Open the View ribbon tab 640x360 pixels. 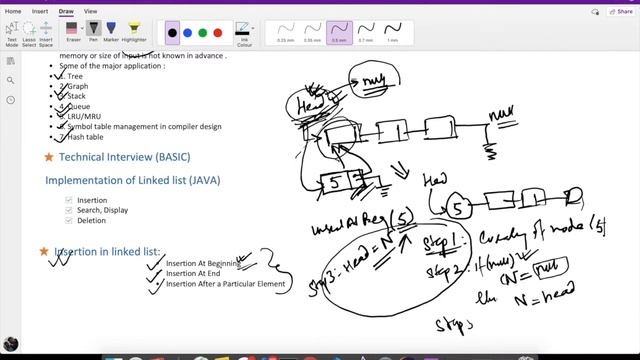point(90,11)
